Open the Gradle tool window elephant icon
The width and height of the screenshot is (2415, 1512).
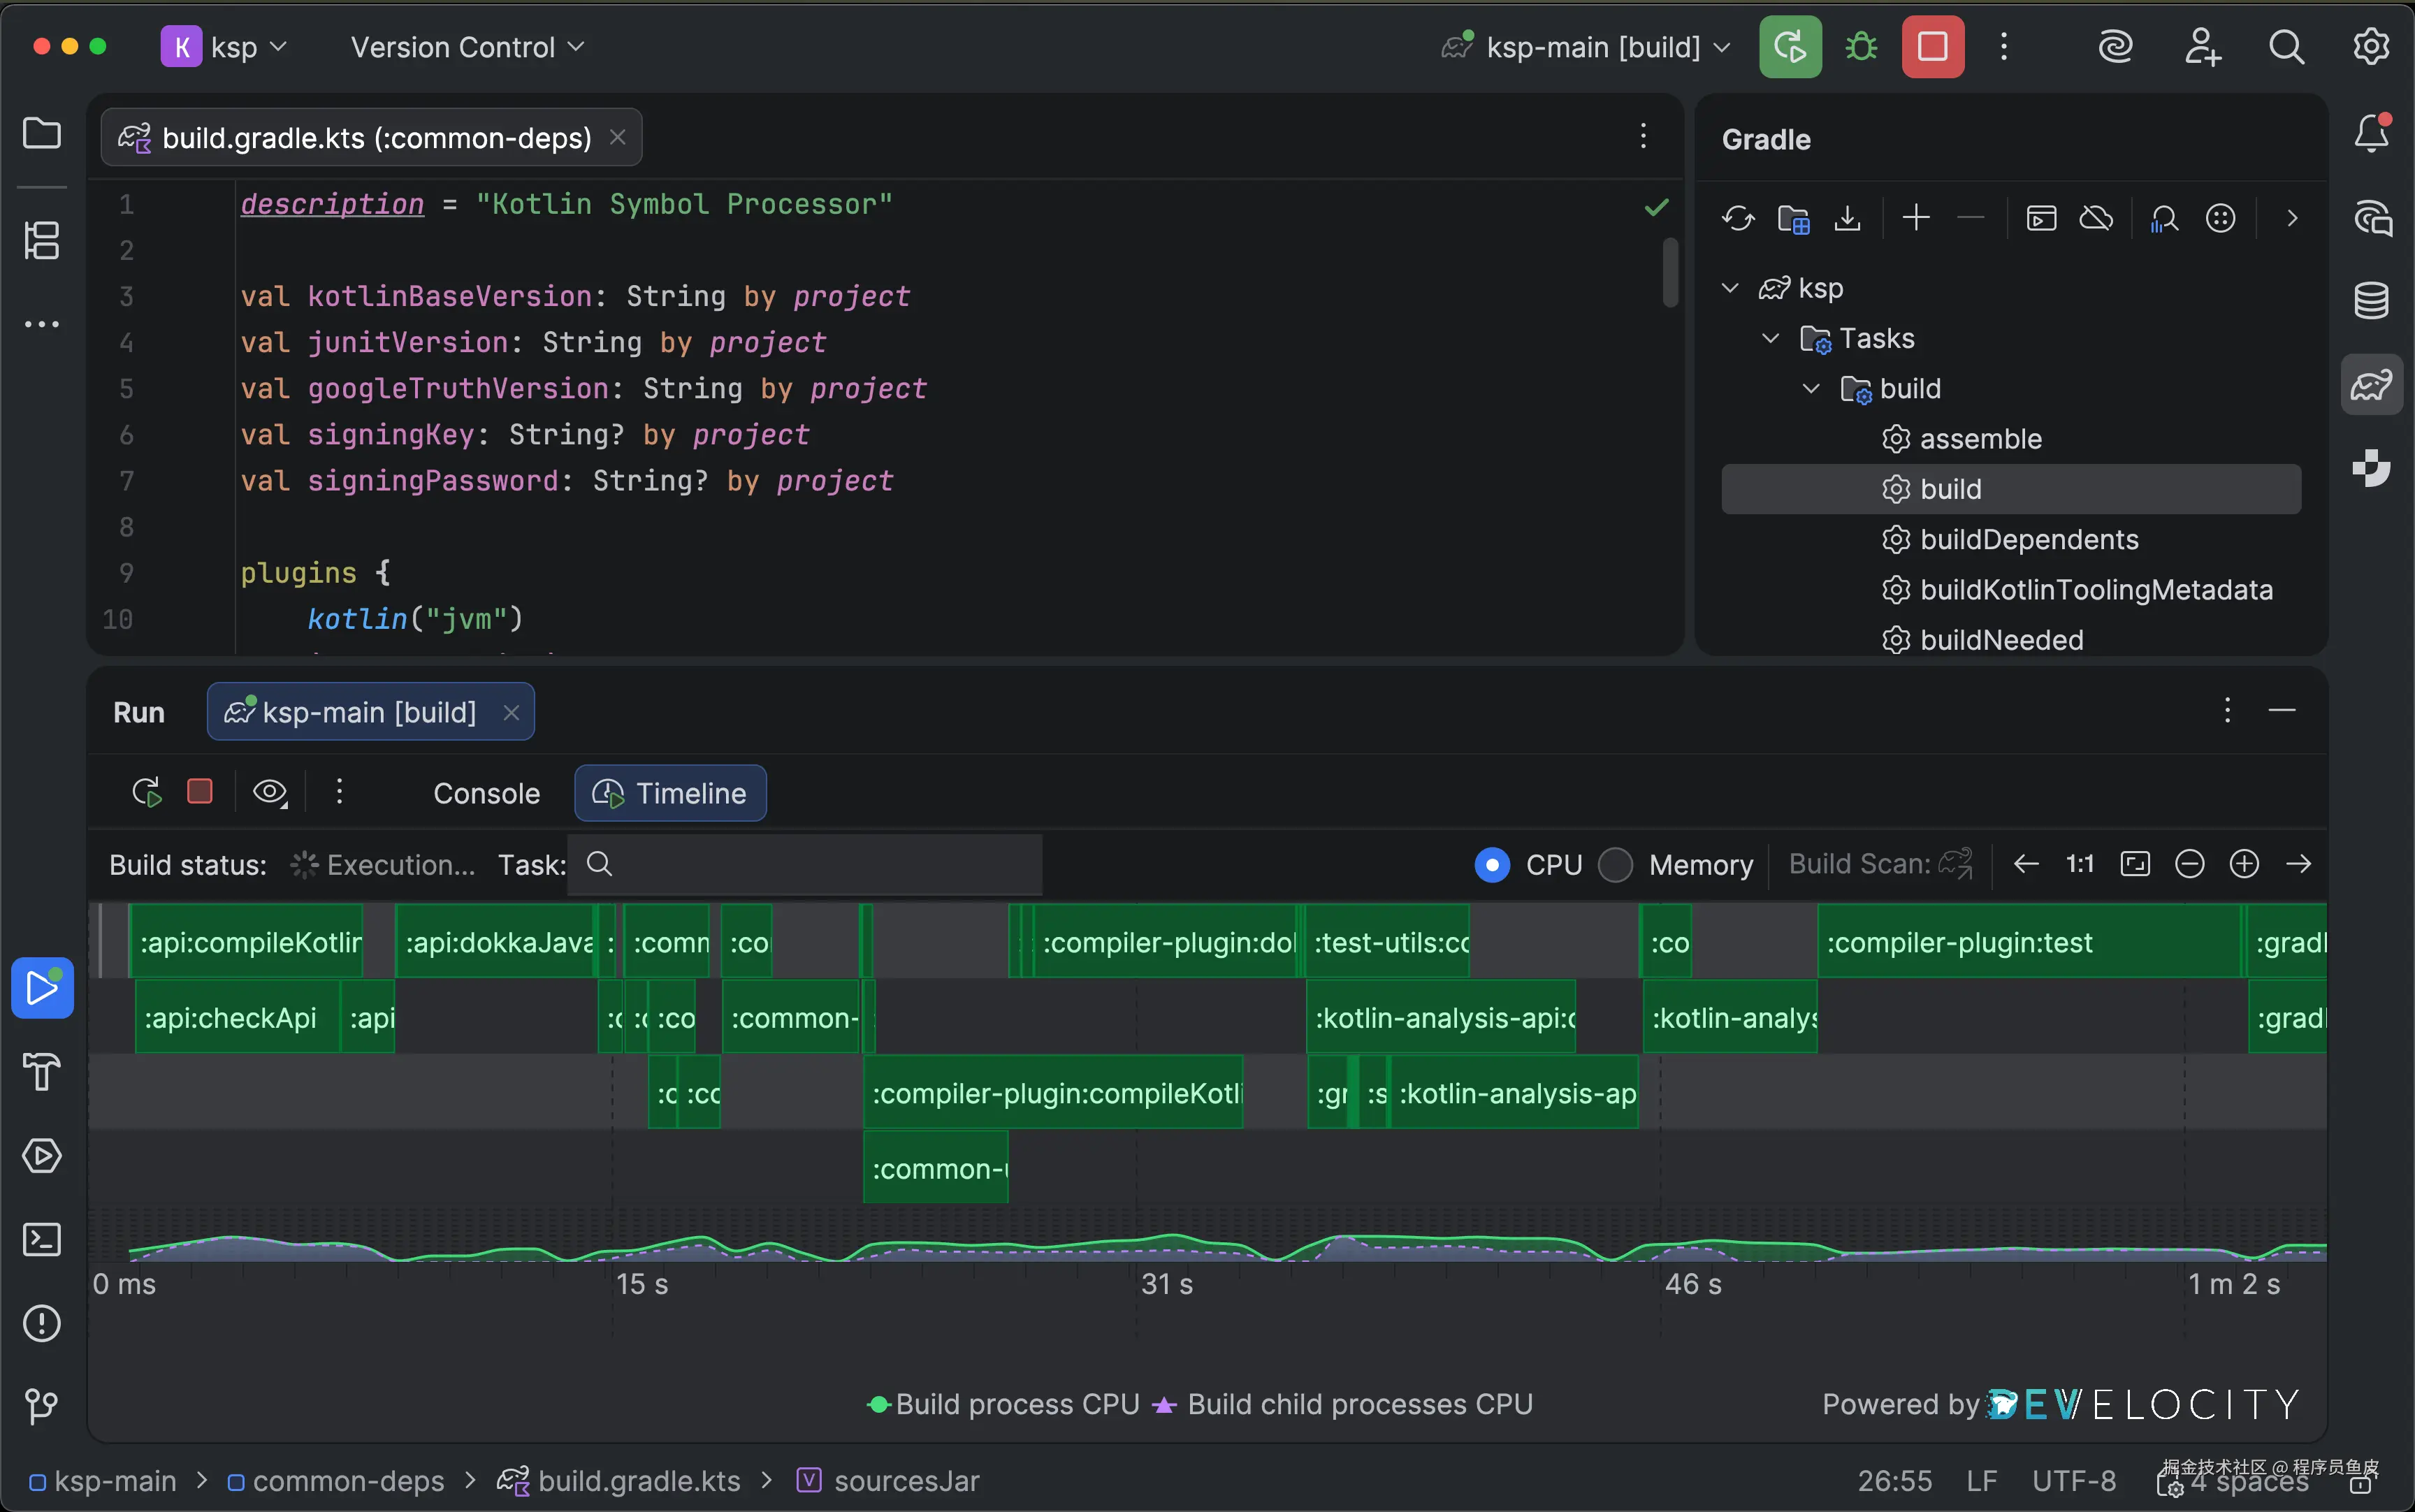click(x=2371, y=385)
